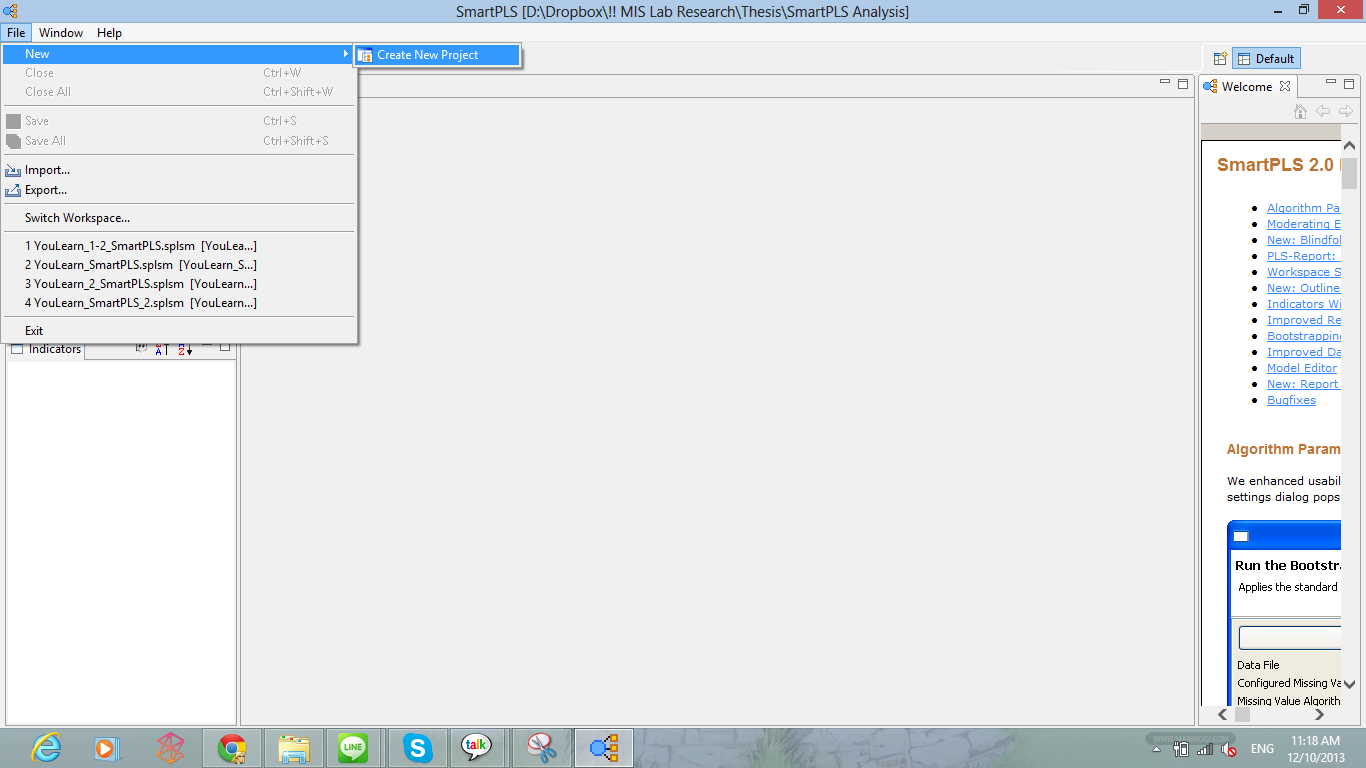Maximize the central editor area
The height and width of the screenshot is (768, 1366).
tap(1183, 83)
